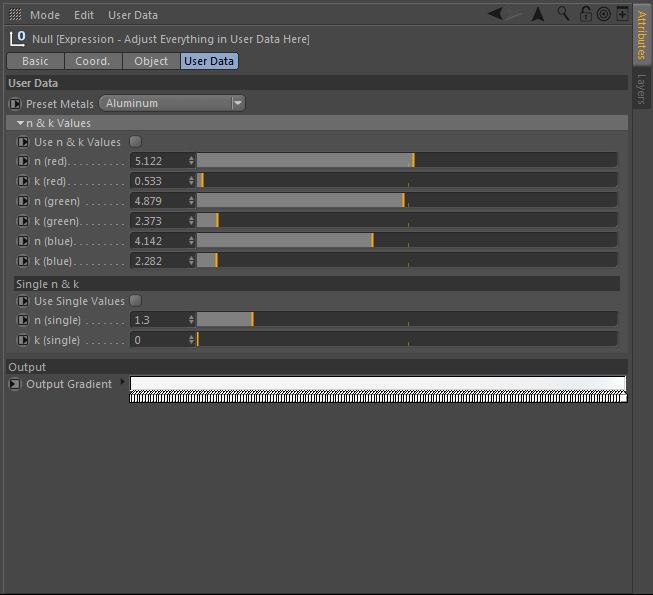Enable the Use Single Values checkbox
This screenshot has width=653, height=595.
(x=136, y=301)
